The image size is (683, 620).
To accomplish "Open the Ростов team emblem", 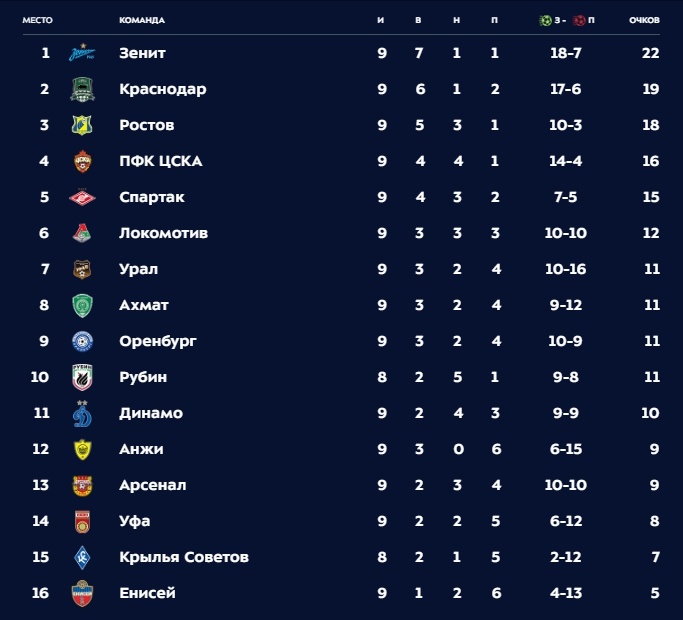I will [x=82, y=125].
